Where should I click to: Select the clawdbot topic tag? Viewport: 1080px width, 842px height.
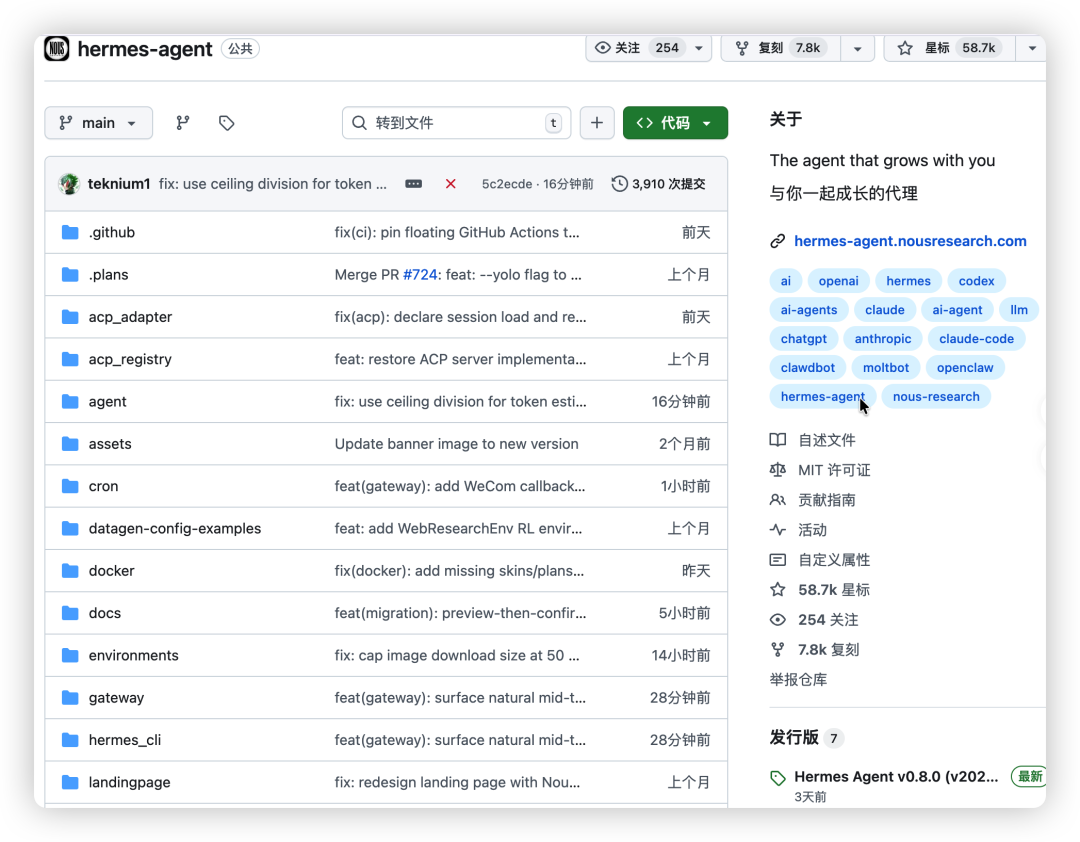807,368
